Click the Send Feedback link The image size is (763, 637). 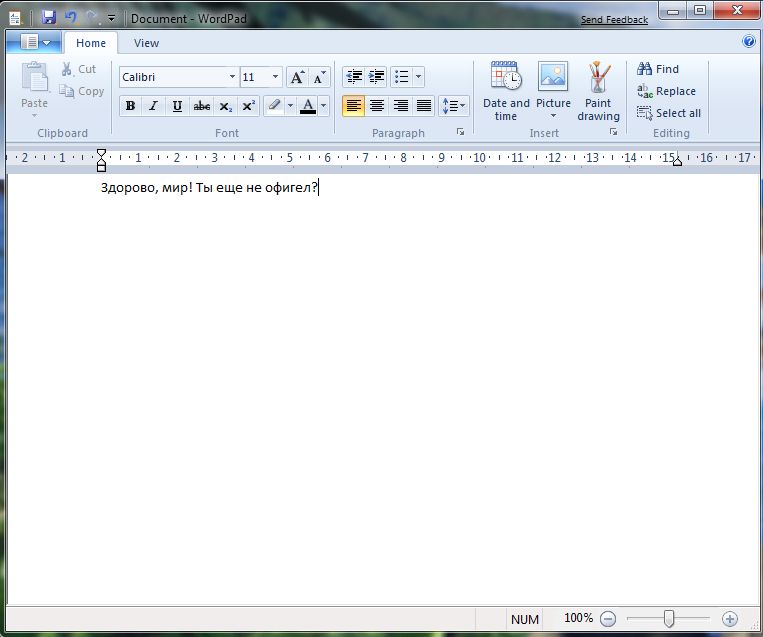[x=614, y=20]
